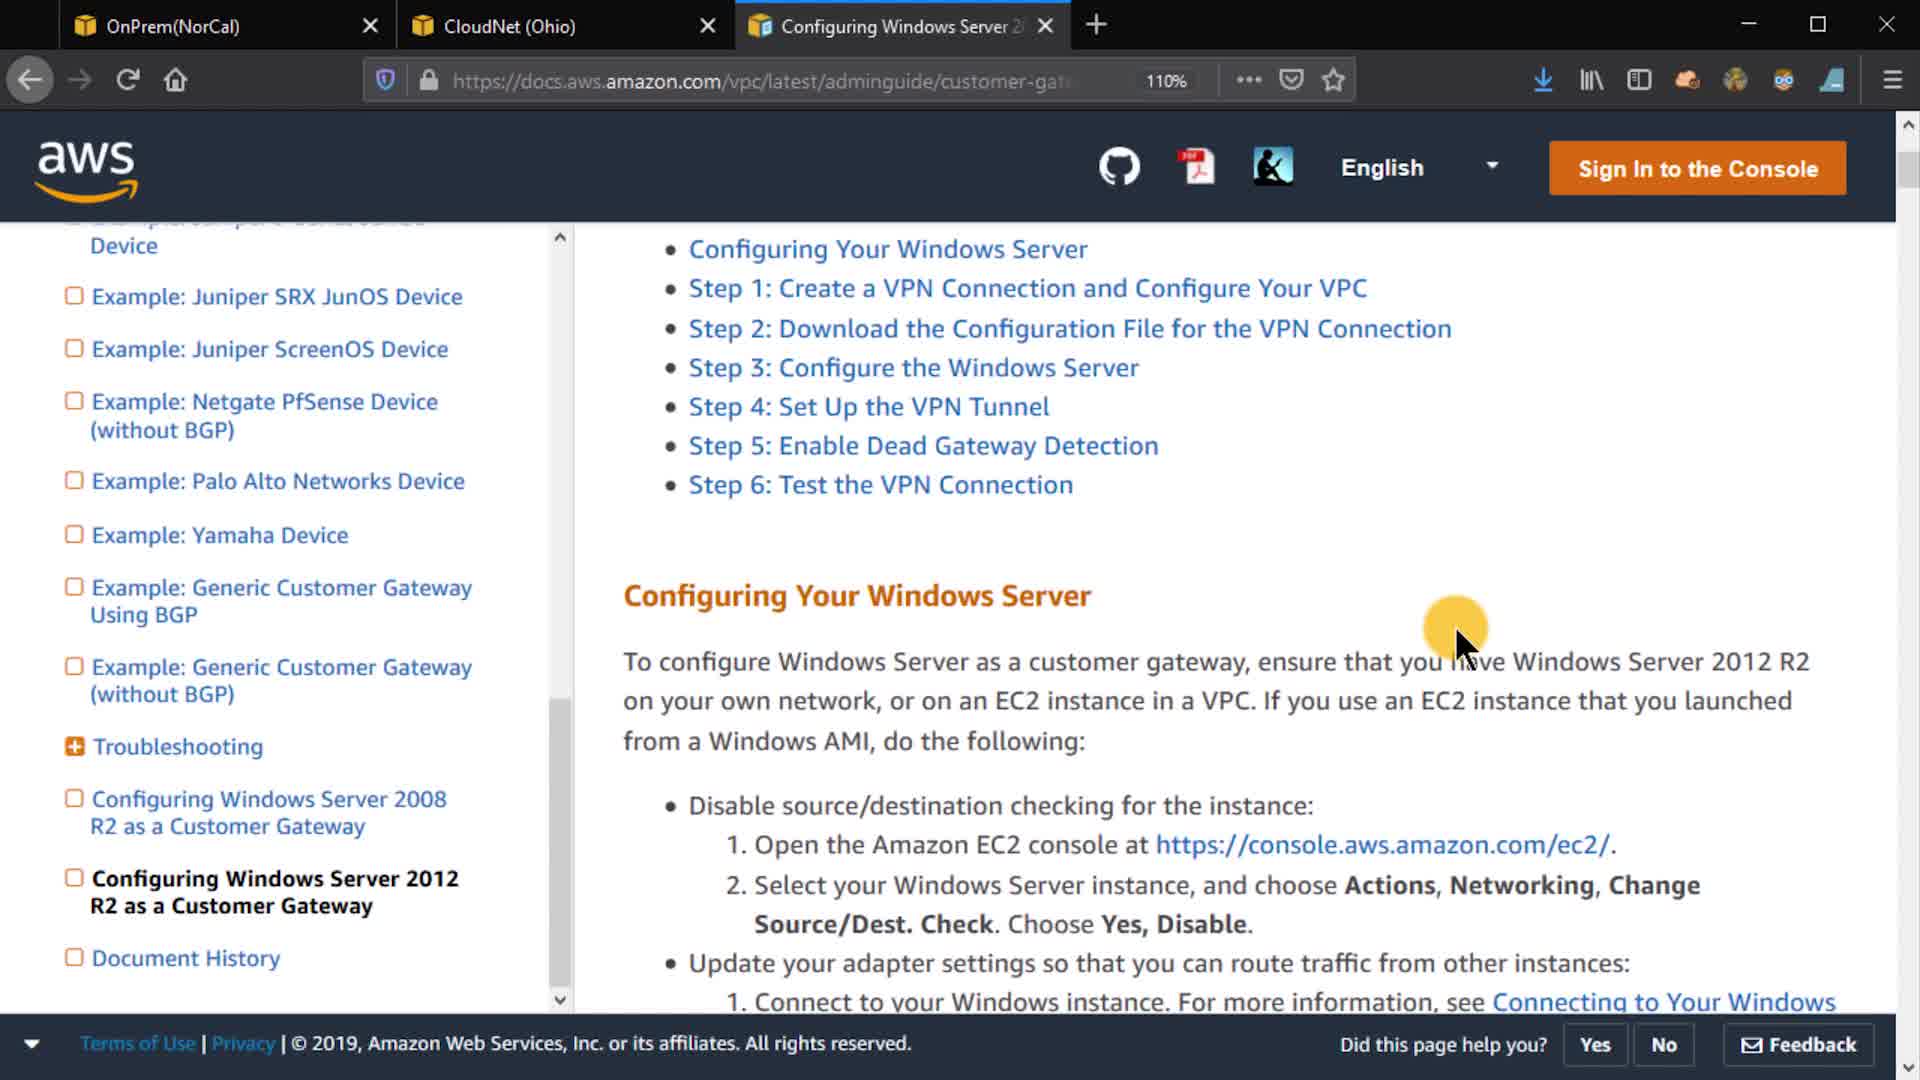
Task: Switch to the OnPrem(NorCal) tab
Action: [172, 26]
